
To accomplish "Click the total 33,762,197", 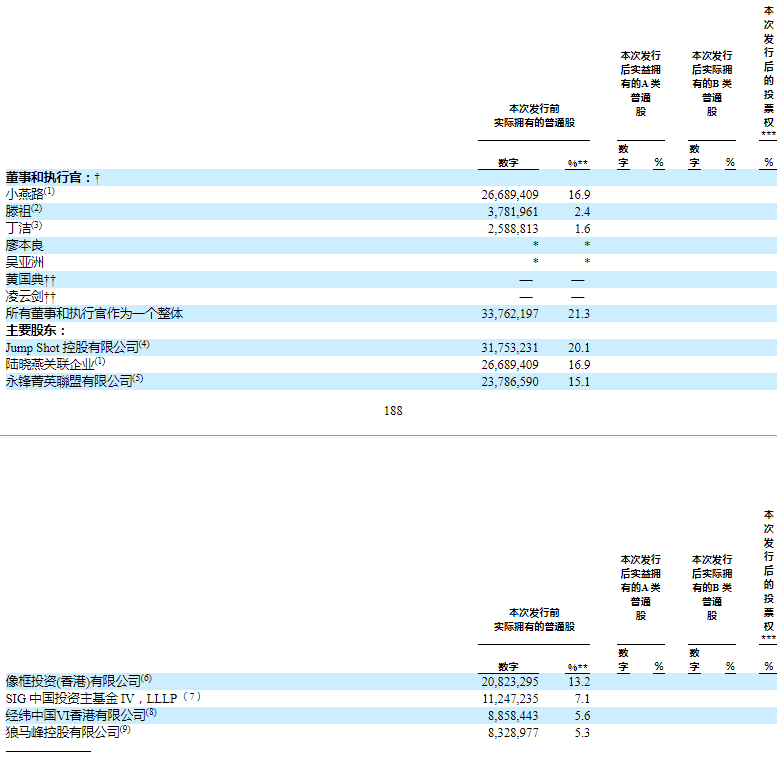I will tap(510, 314).
